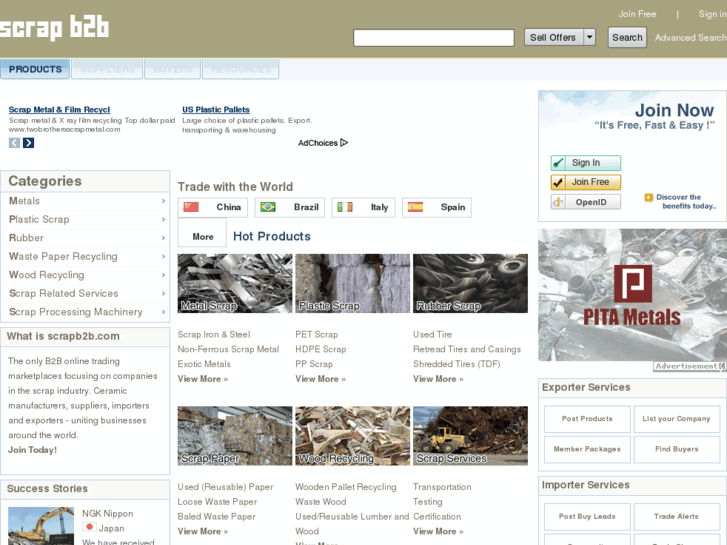Click the key icon beside Sign In
The width and height of the screenshot is (727, 545).
(x=558, y=163)
